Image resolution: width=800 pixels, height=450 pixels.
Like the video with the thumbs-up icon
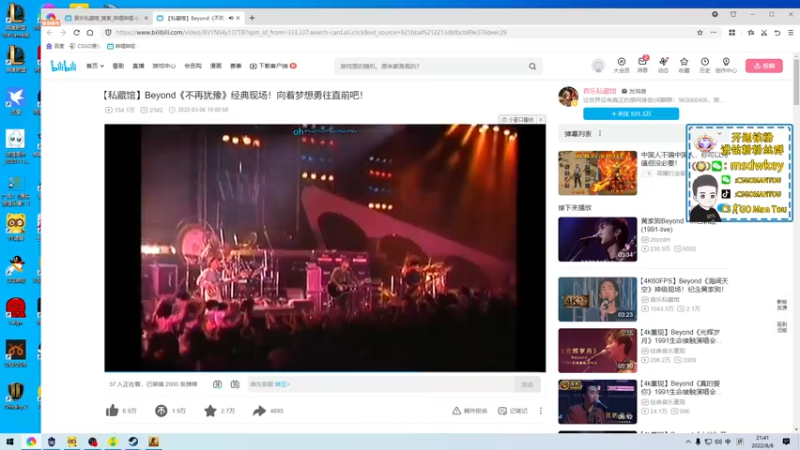pos(112,411)
